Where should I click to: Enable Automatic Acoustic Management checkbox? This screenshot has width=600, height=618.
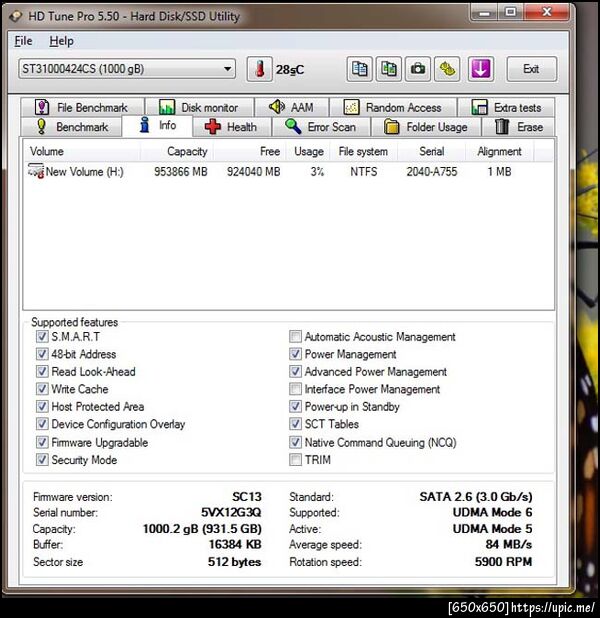295,337
